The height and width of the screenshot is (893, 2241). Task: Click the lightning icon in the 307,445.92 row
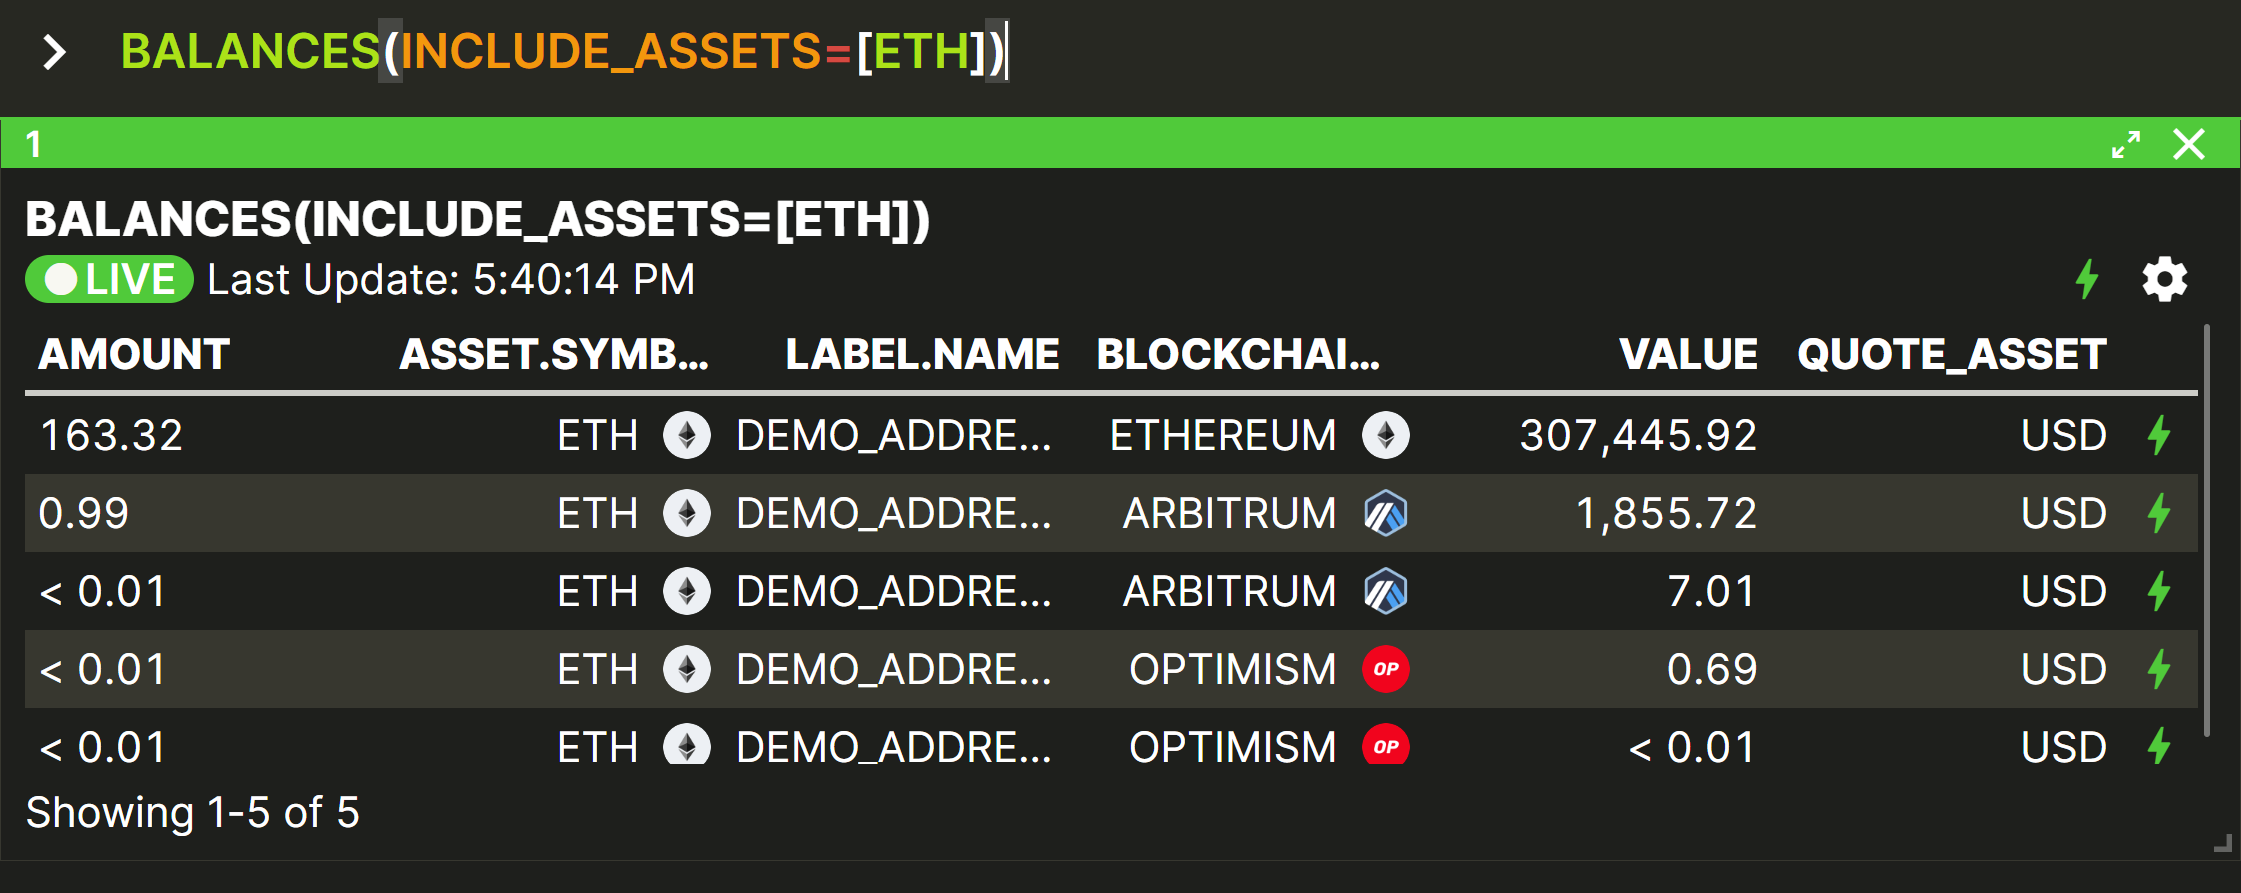(2159, 435)
